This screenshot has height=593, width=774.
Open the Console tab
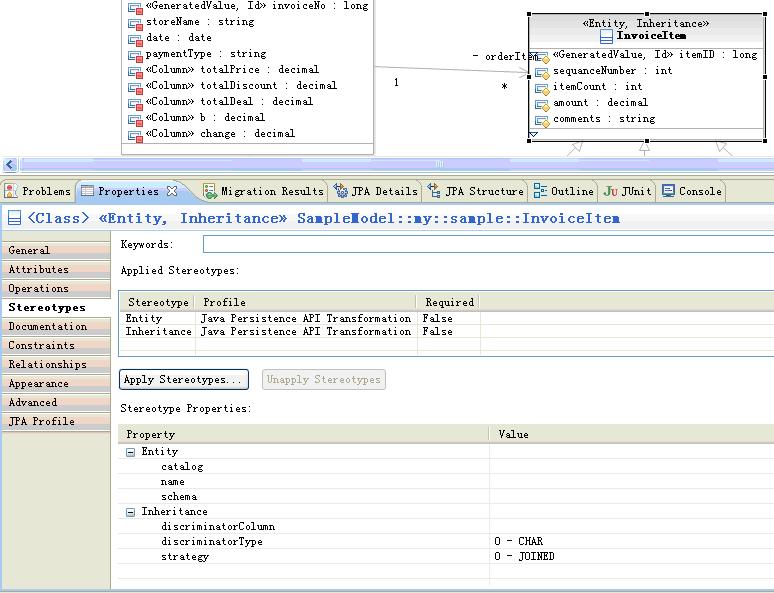click(692, 191)
